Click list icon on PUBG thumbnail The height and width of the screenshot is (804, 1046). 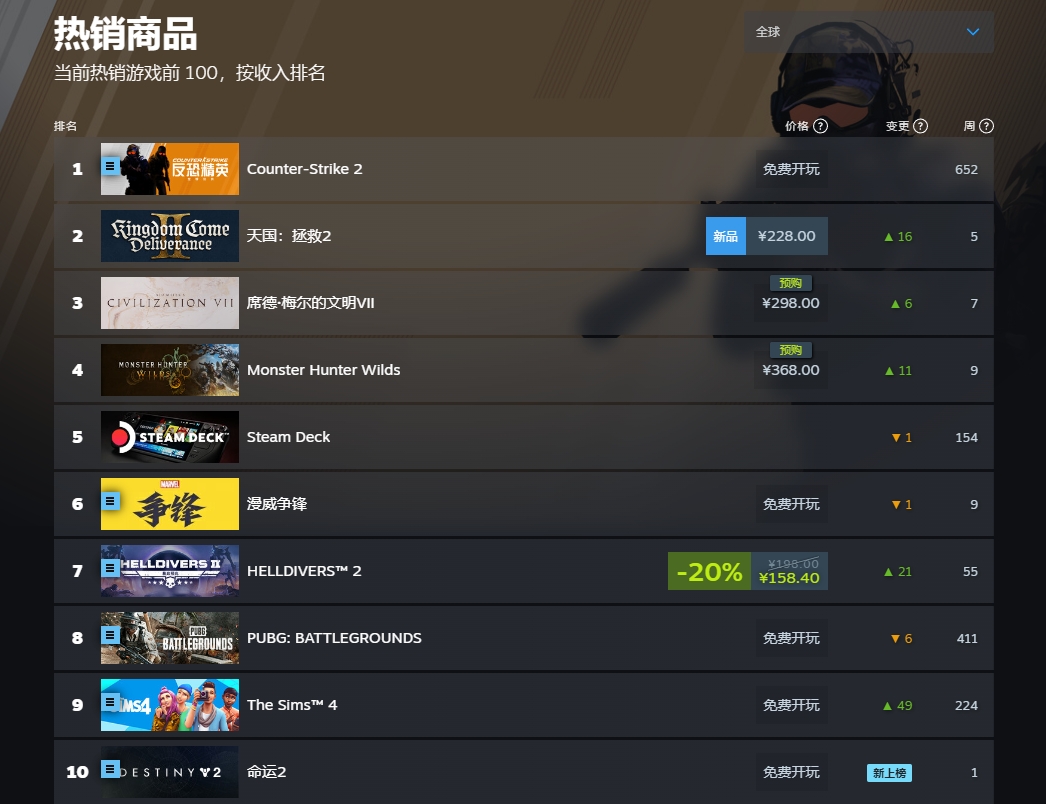coord(111,635)
